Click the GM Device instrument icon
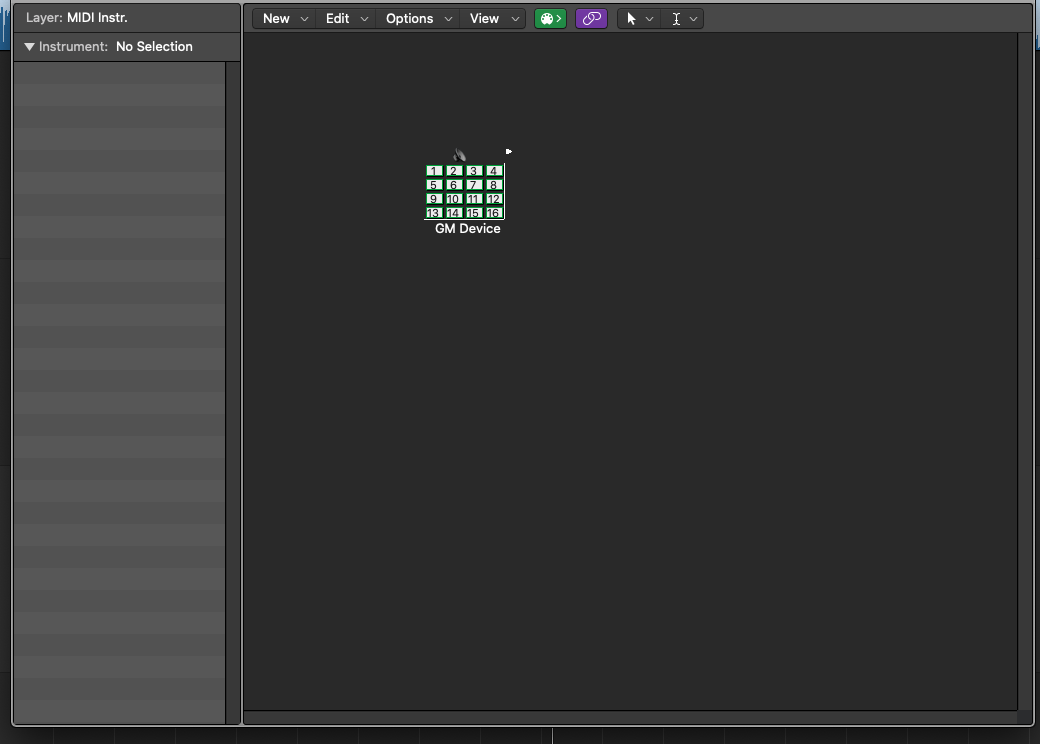The image size is (1040, 744). coord(460,155)
